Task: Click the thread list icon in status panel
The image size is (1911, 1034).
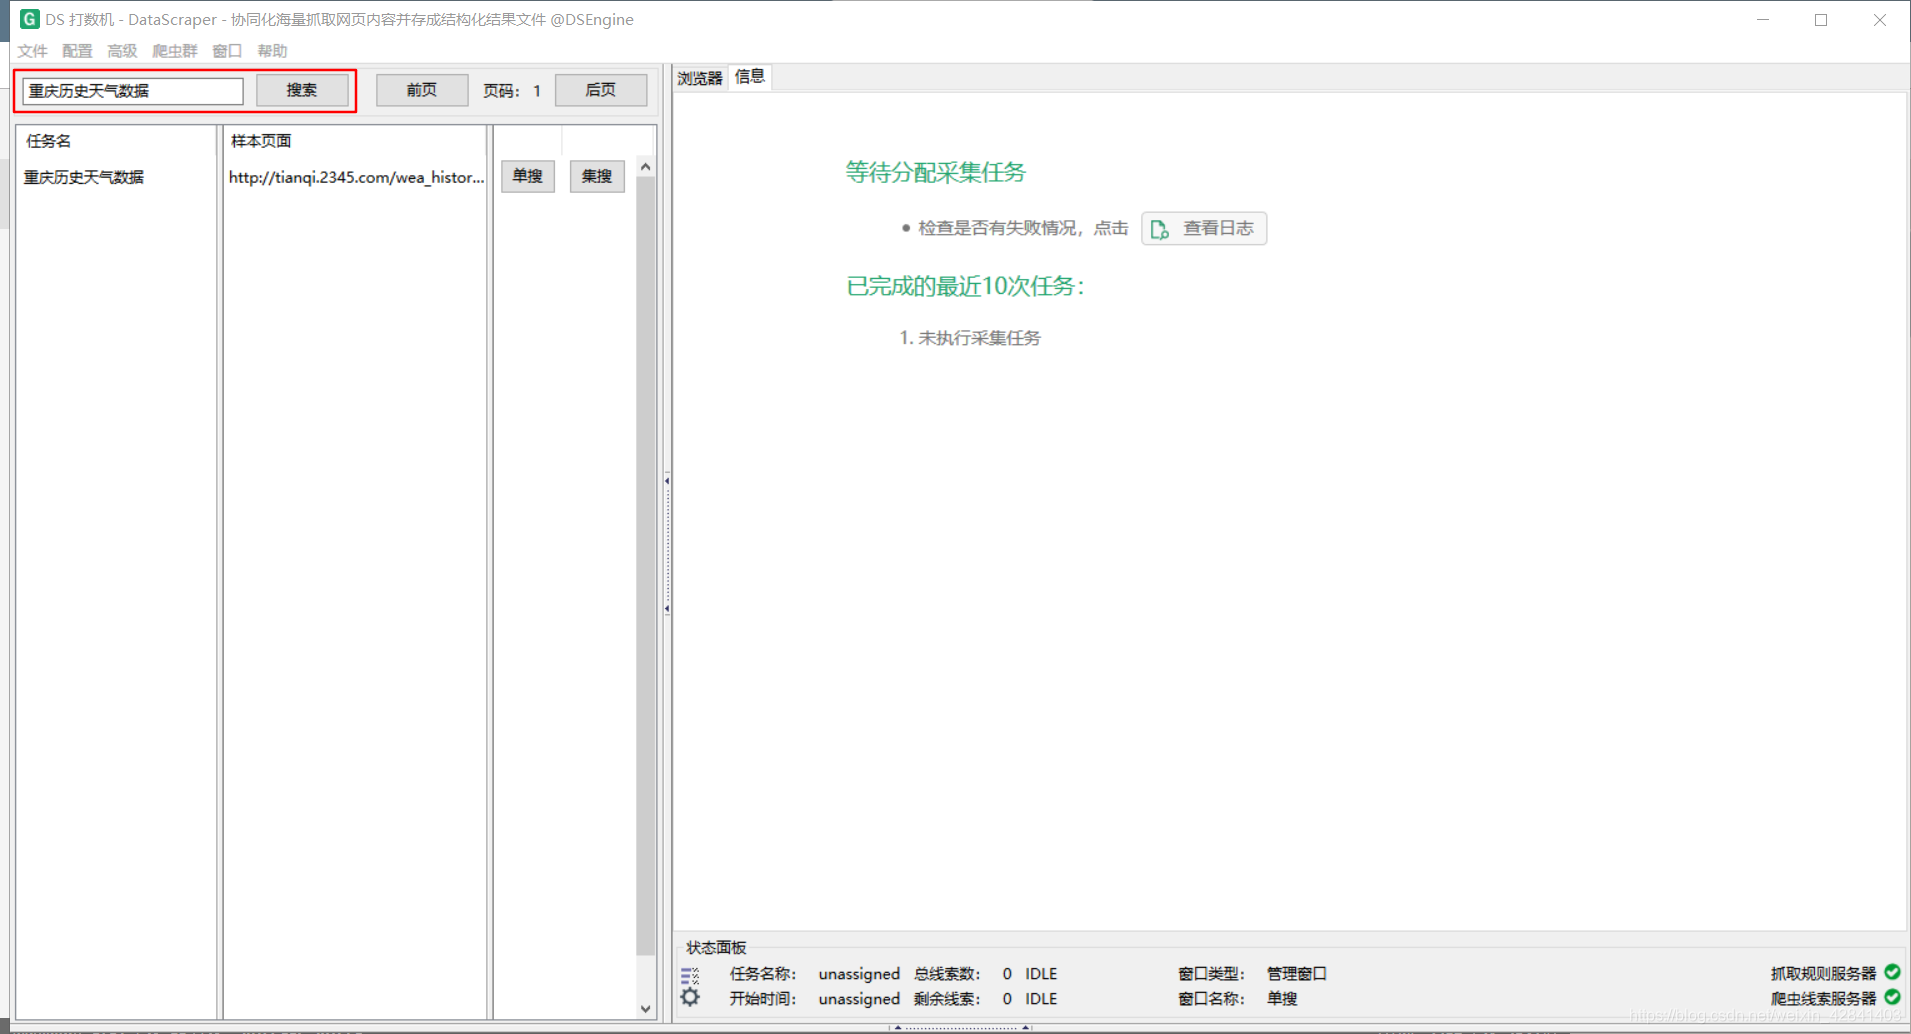Action: (x=690, y=975)
